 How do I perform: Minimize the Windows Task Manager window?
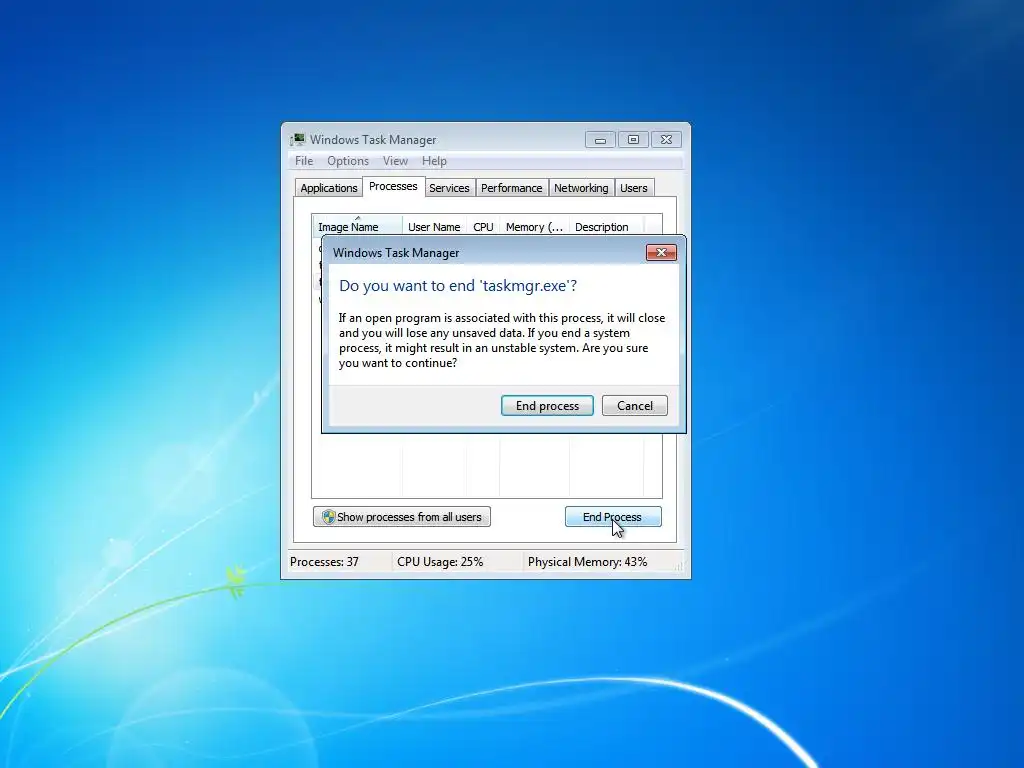600,140
